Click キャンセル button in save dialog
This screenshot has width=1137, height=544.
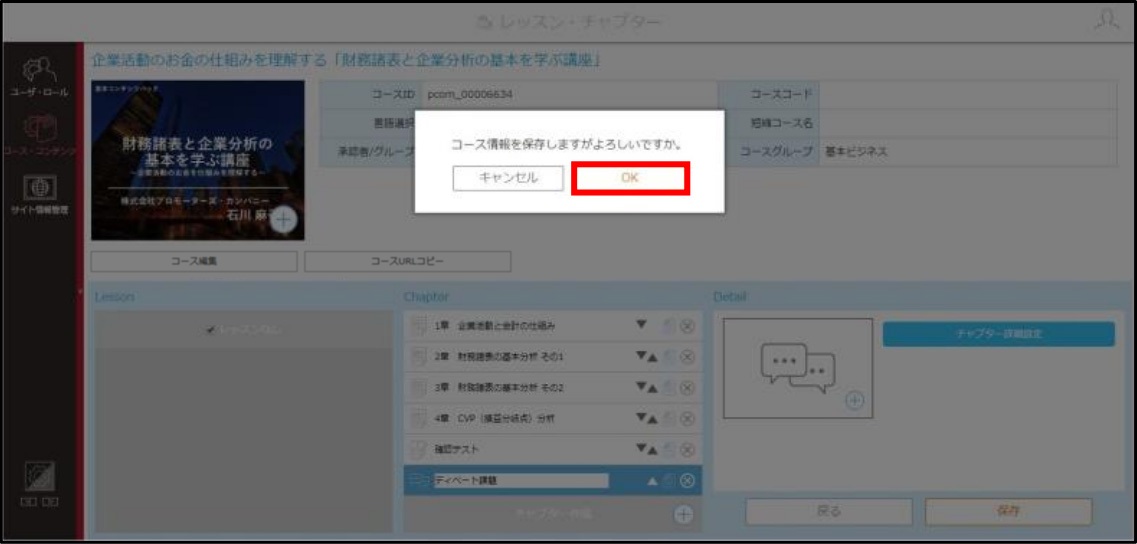coord(508,178)
